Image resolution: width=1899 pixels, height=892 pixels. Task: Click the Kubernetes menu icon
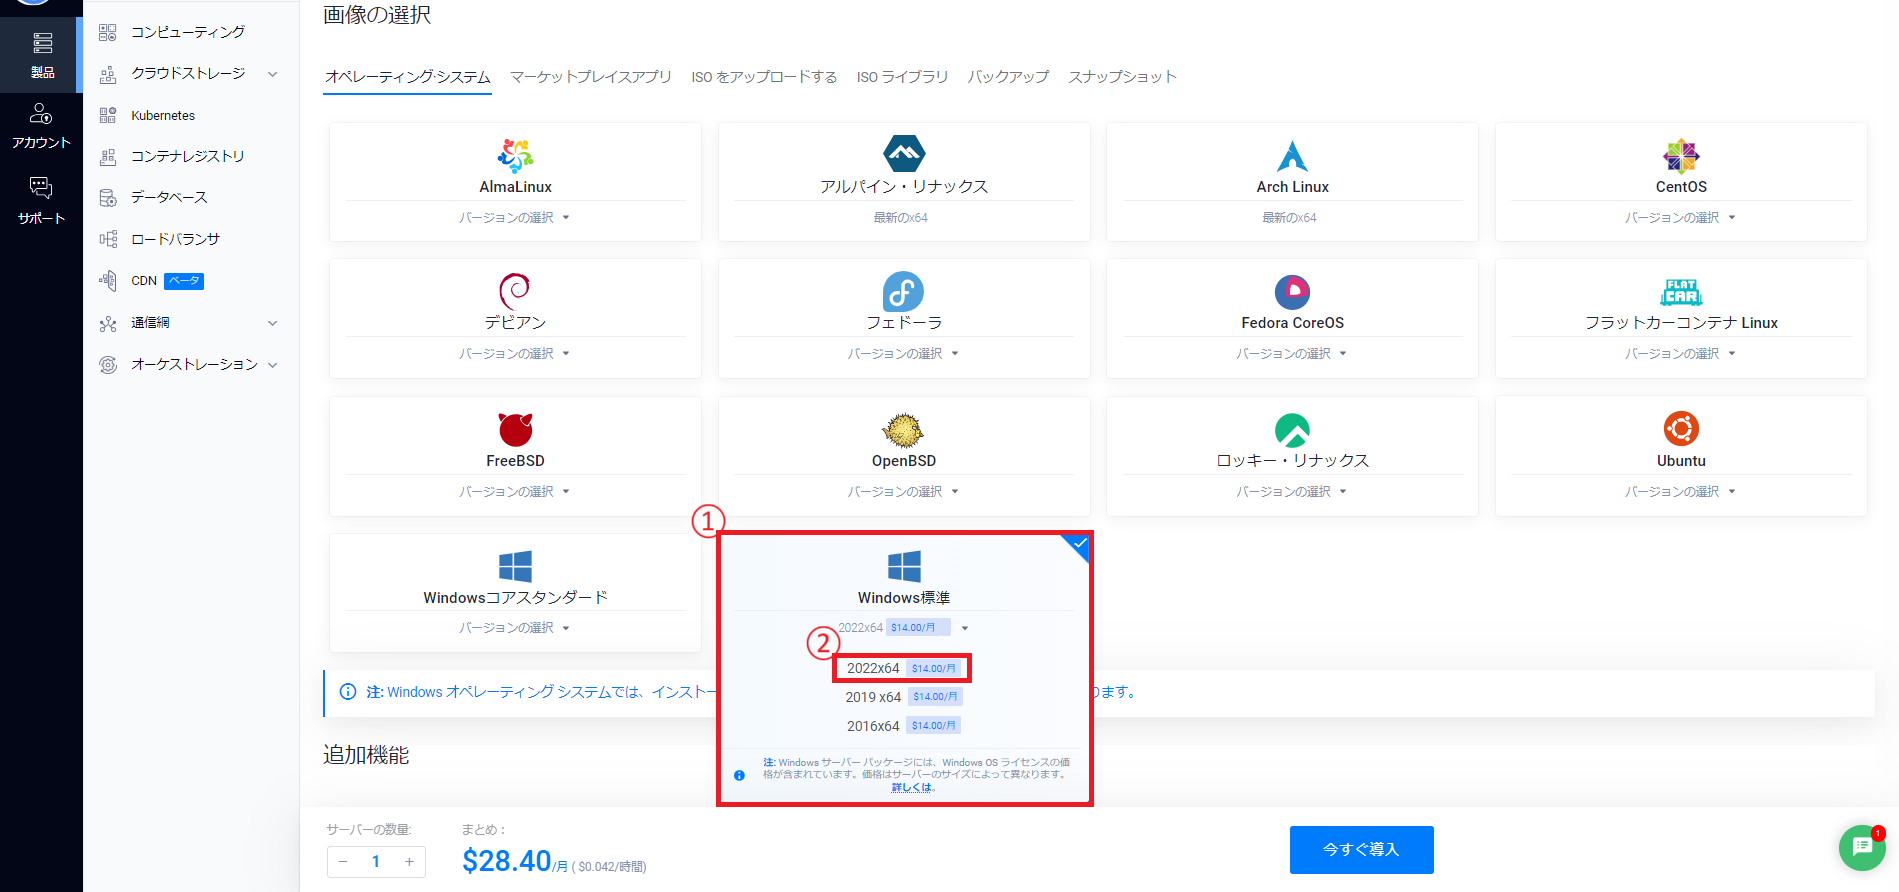click(108, 115)
